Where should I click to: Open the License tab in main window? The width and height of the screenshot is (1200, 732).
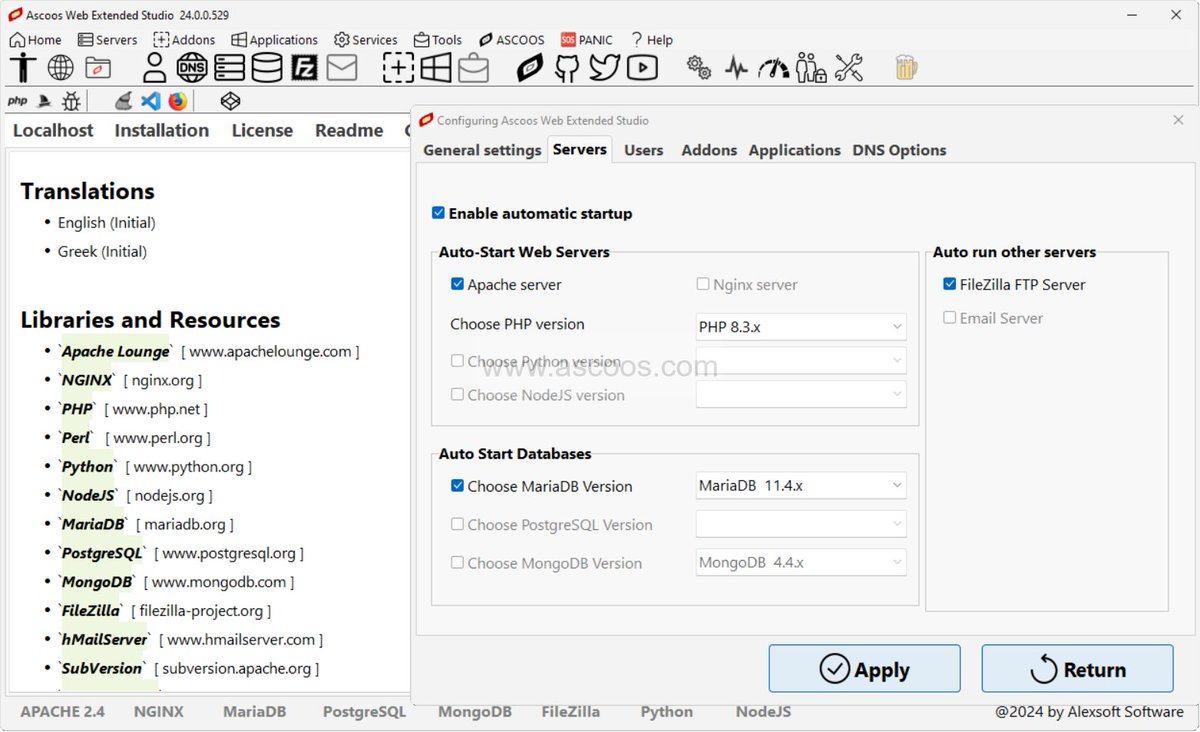click(x=262, y=130)
